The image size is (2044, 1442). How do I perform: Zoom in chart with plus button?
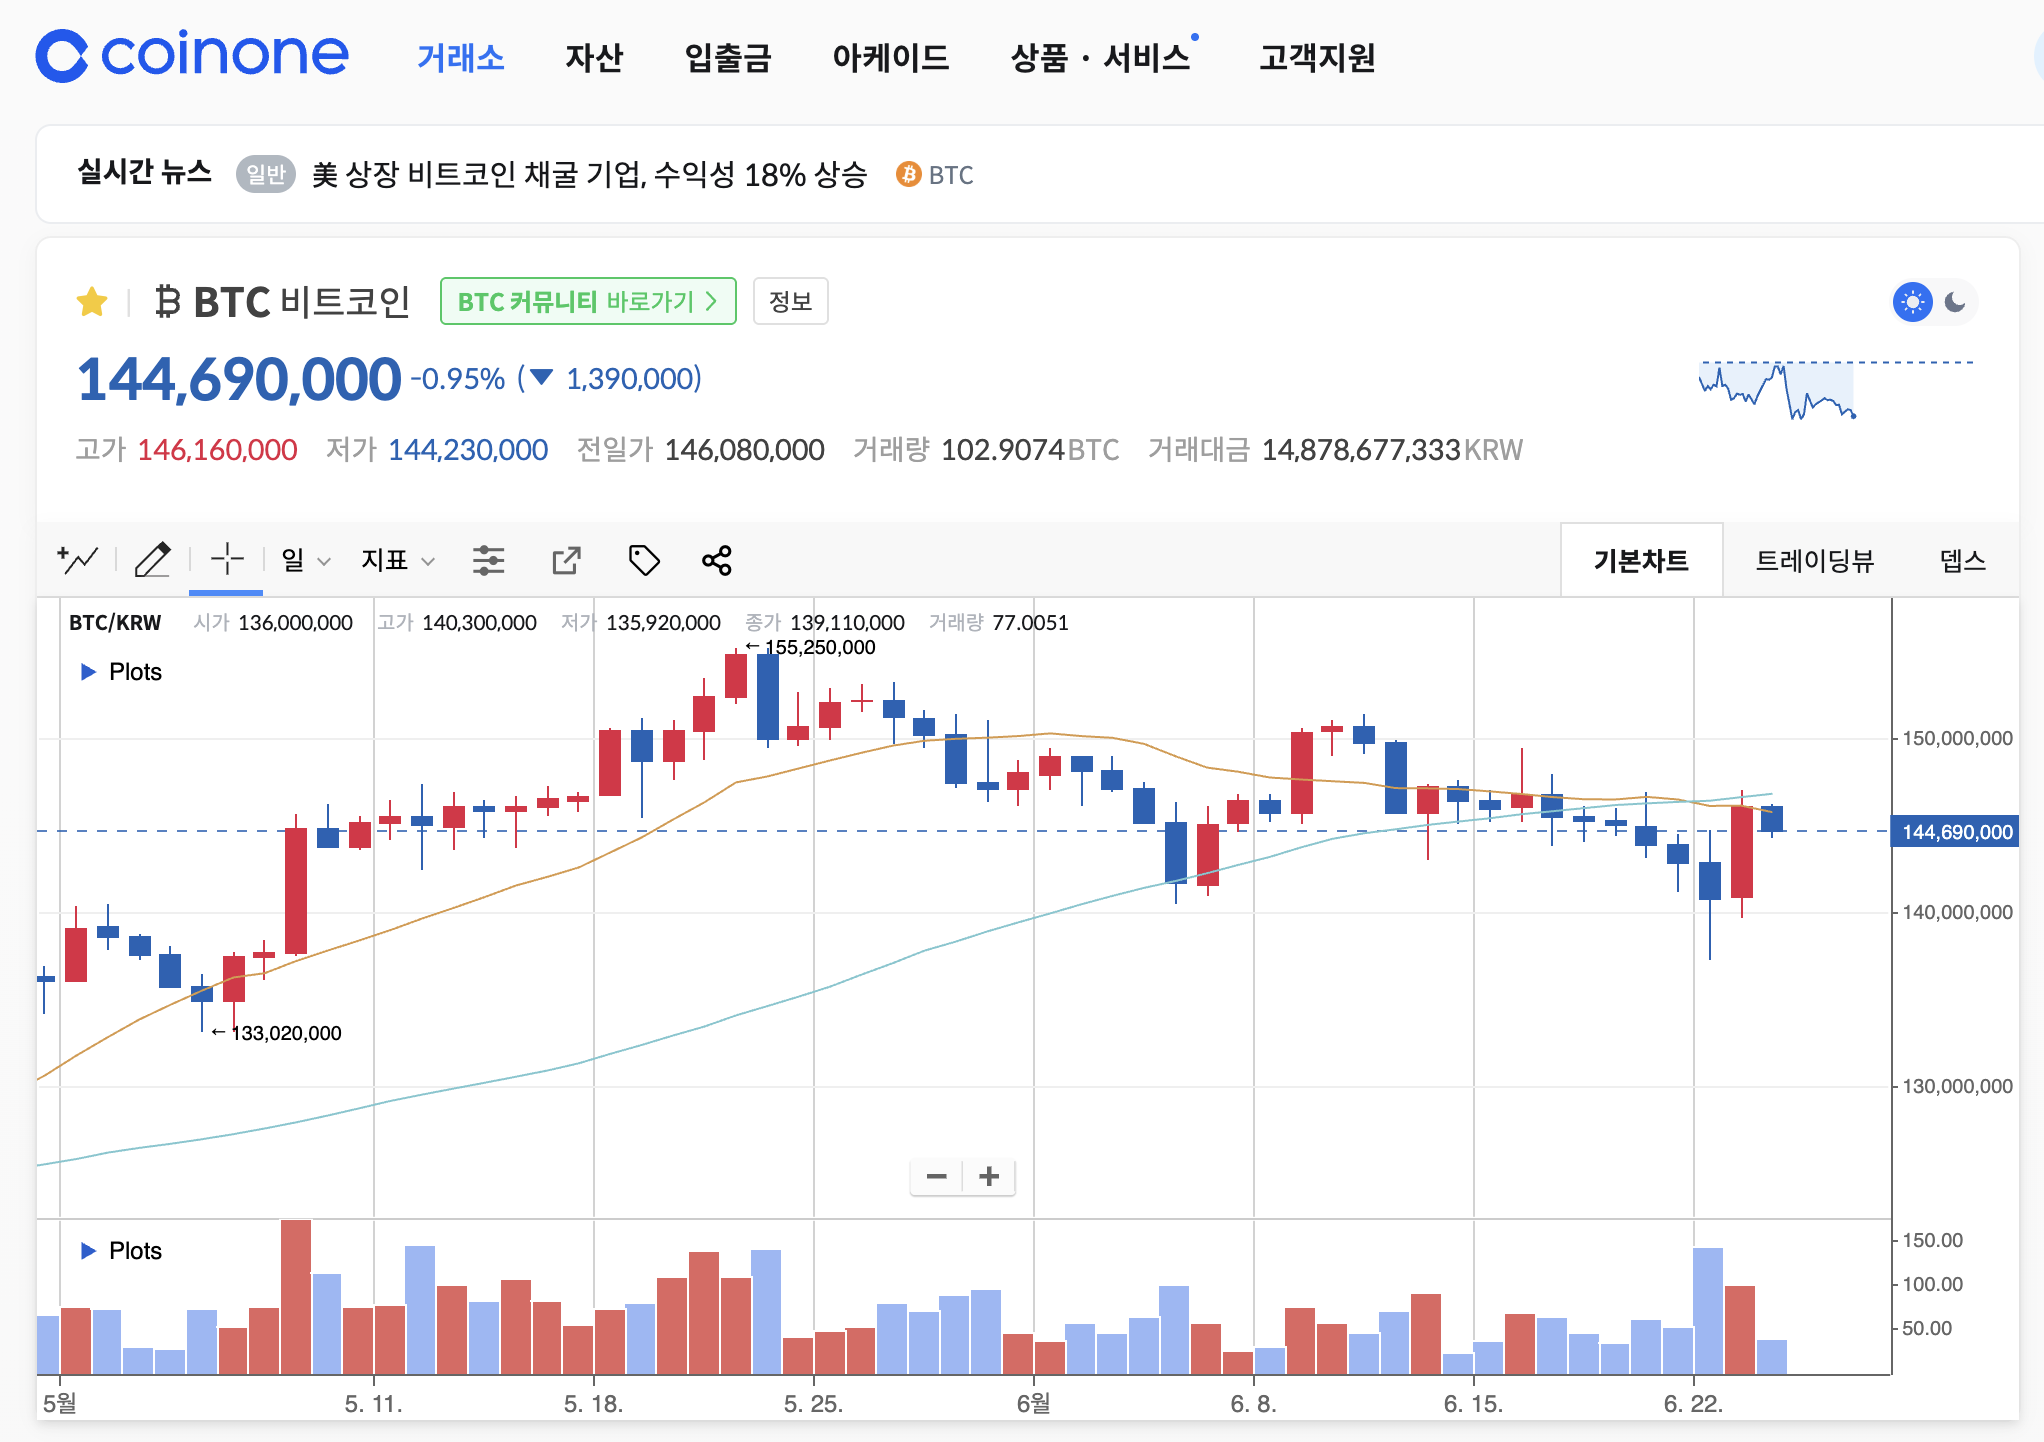pos(989,1176)
